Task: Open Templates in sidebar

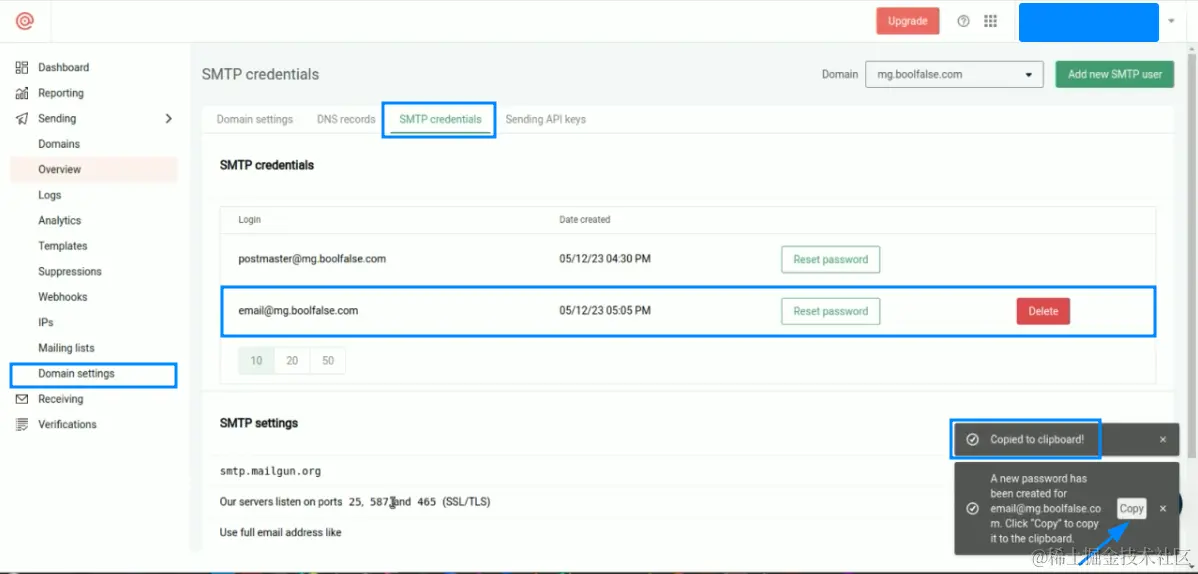Action: tap(63, 246)
